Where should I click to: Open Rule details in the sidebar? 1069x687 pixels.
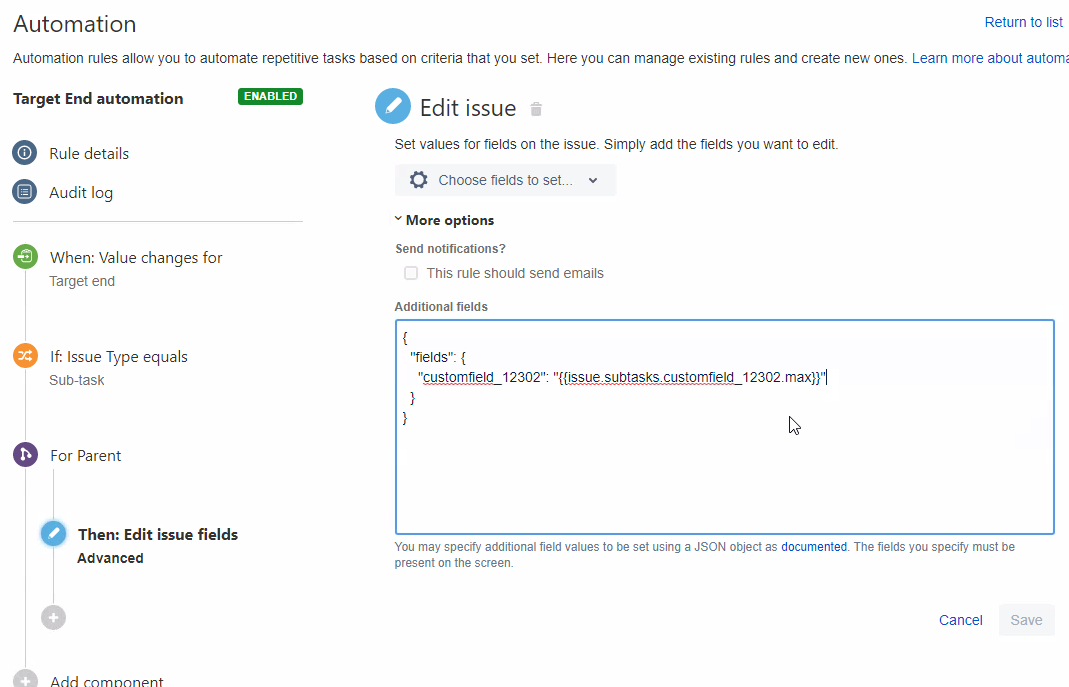(89, 153)
